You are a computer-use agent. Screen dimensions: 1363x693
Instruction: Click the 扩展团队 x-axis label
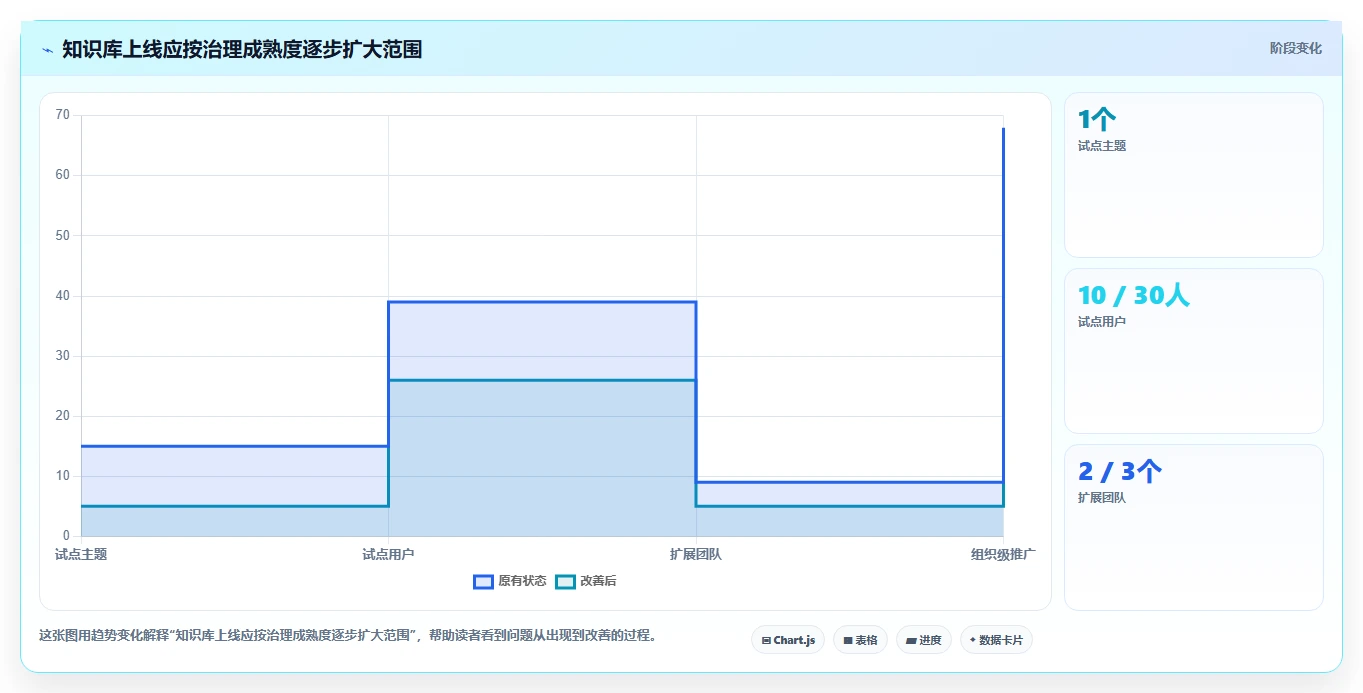point(696,554)
